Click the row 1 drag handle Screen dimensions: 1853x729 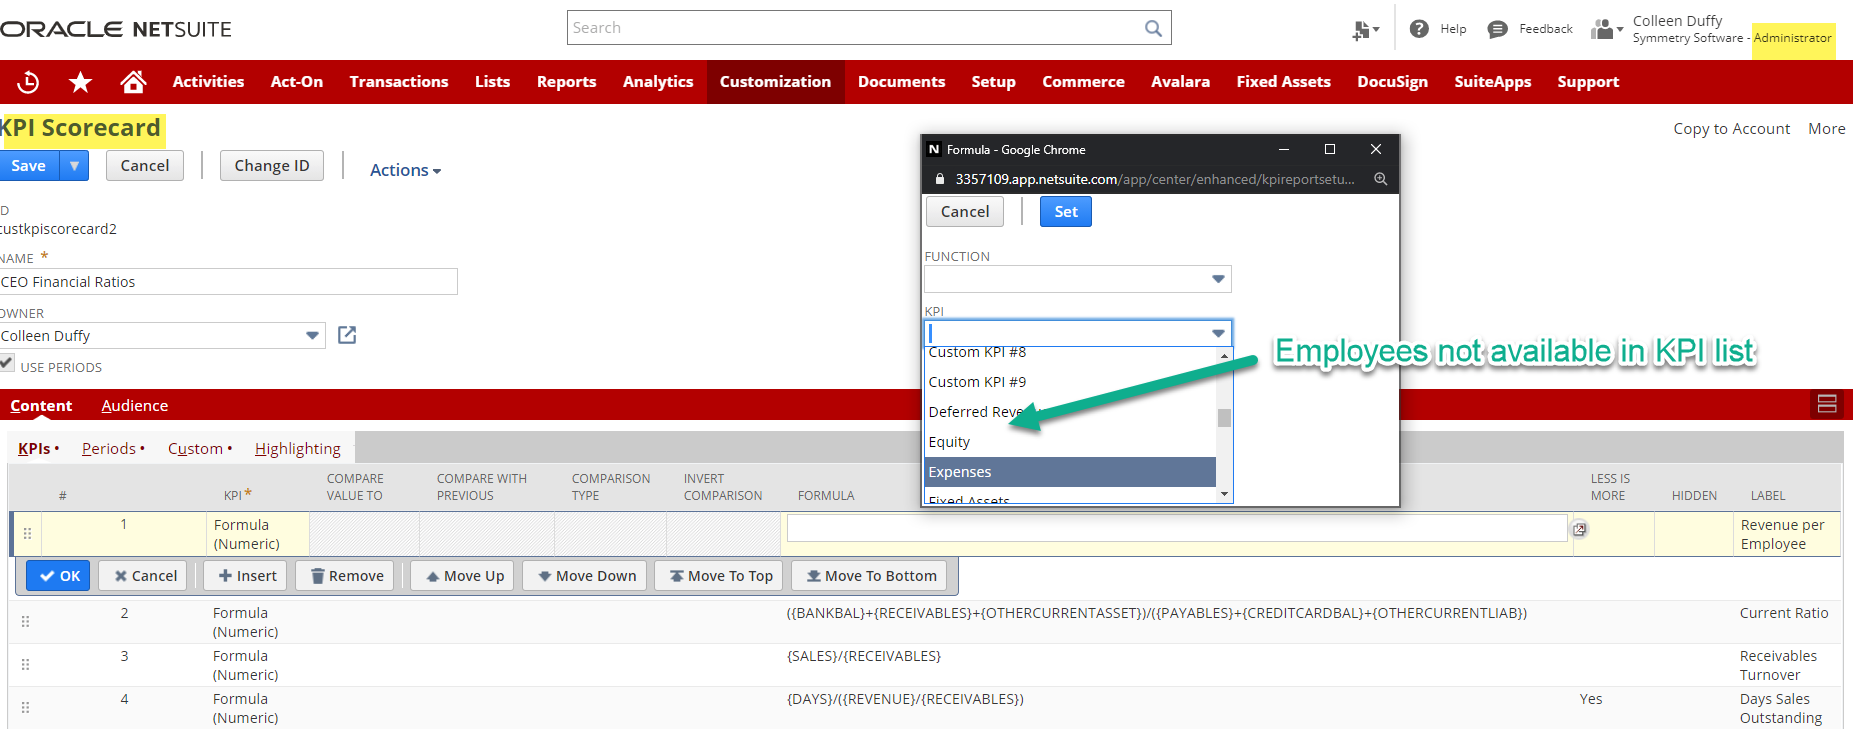click(27, 534)
